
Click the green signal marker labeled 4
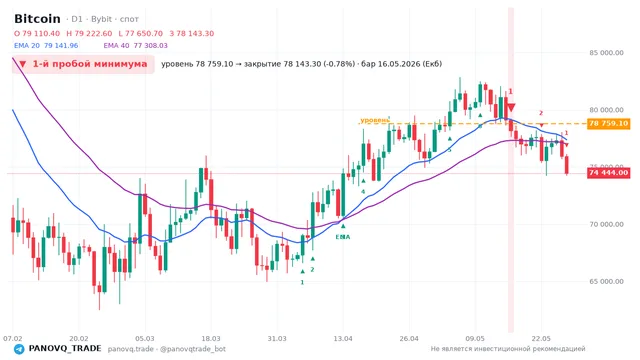pyautogui.click(x=363, y=181)
